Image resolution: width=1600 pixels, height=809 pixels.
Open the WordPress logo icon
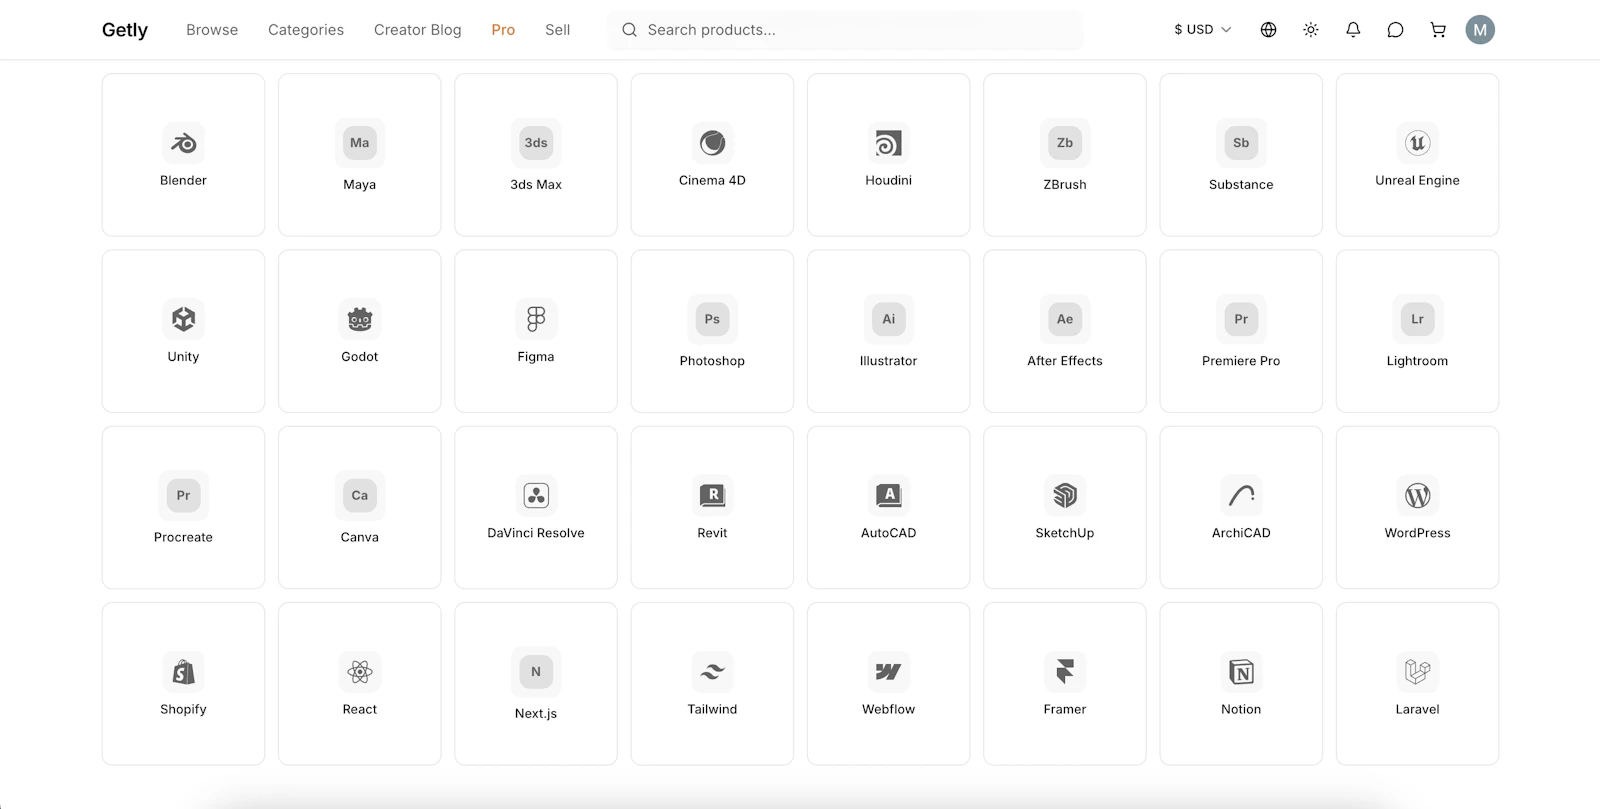coord(1417,495)
